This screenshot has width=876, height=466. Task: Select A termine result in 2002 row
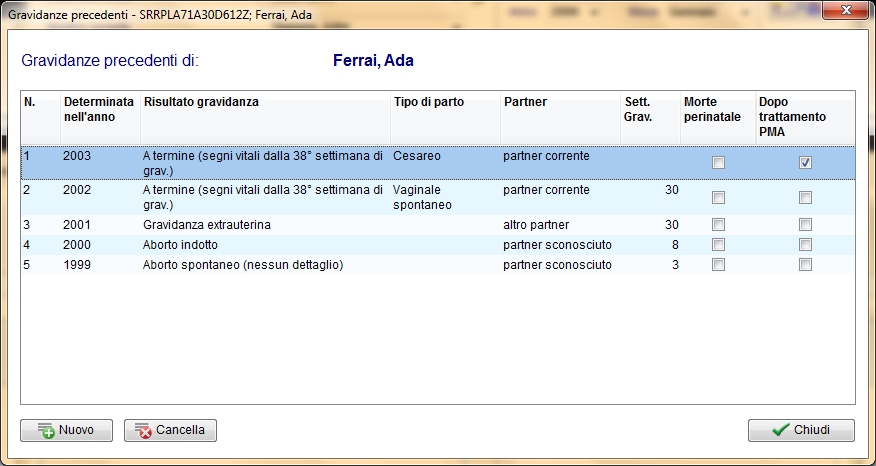pyautogui.click(x=265, y=197)
